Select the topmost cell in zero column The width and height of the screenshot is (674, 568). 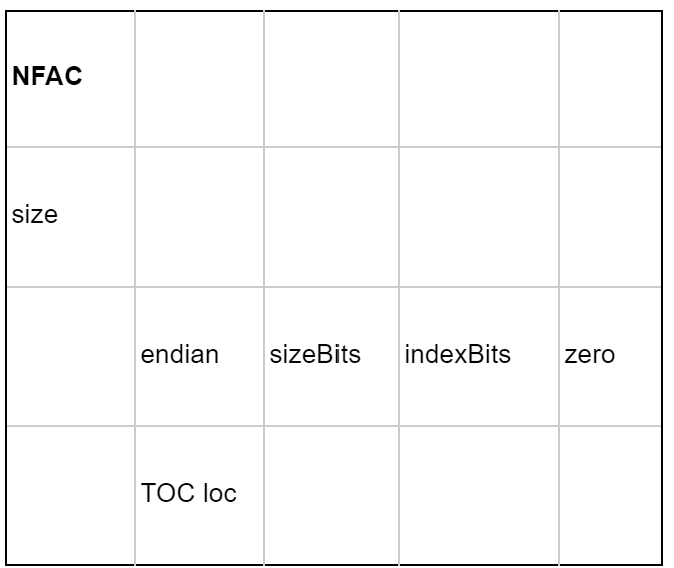point(609,78)
